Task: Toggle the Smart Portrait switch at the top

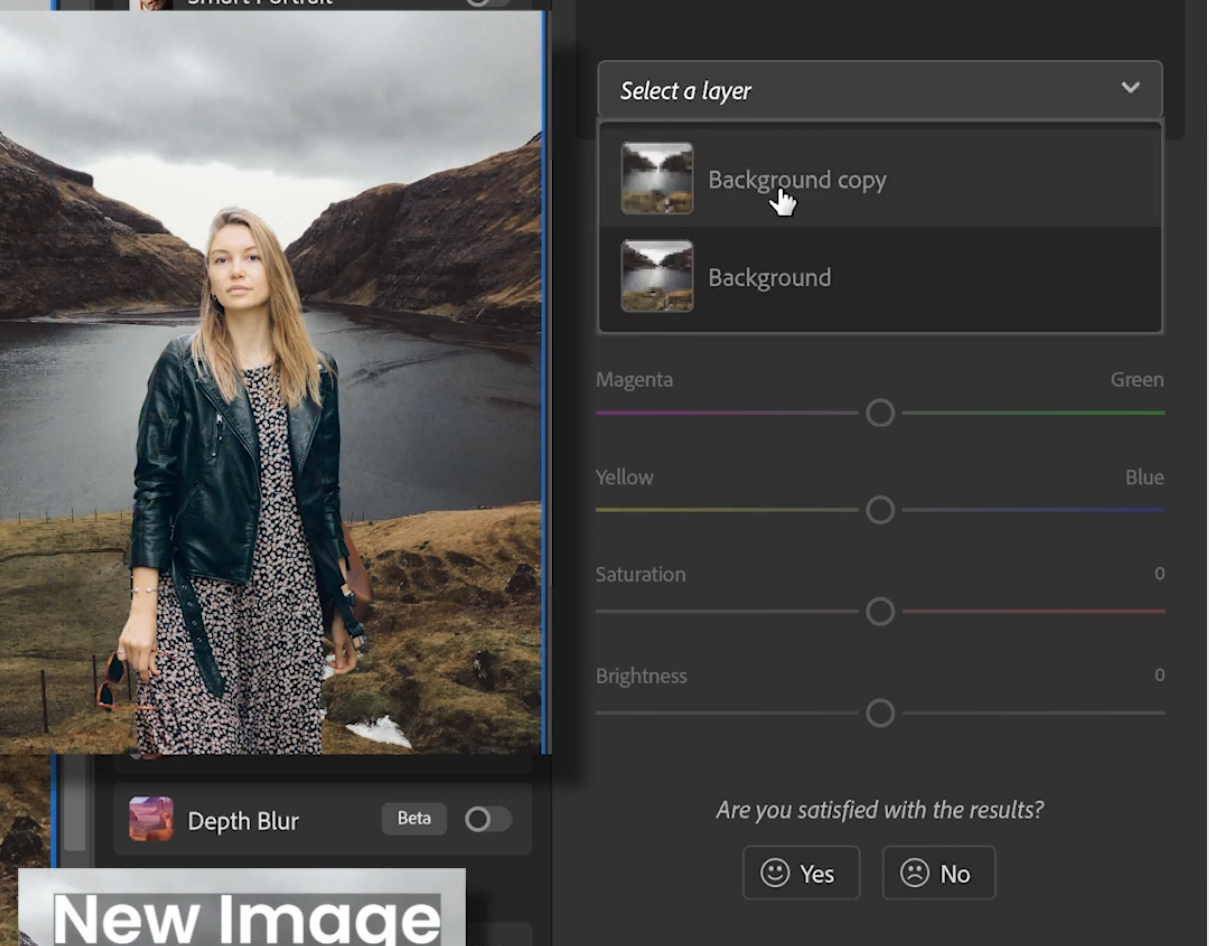Action: pyautogui.click(x=487, y=3)
